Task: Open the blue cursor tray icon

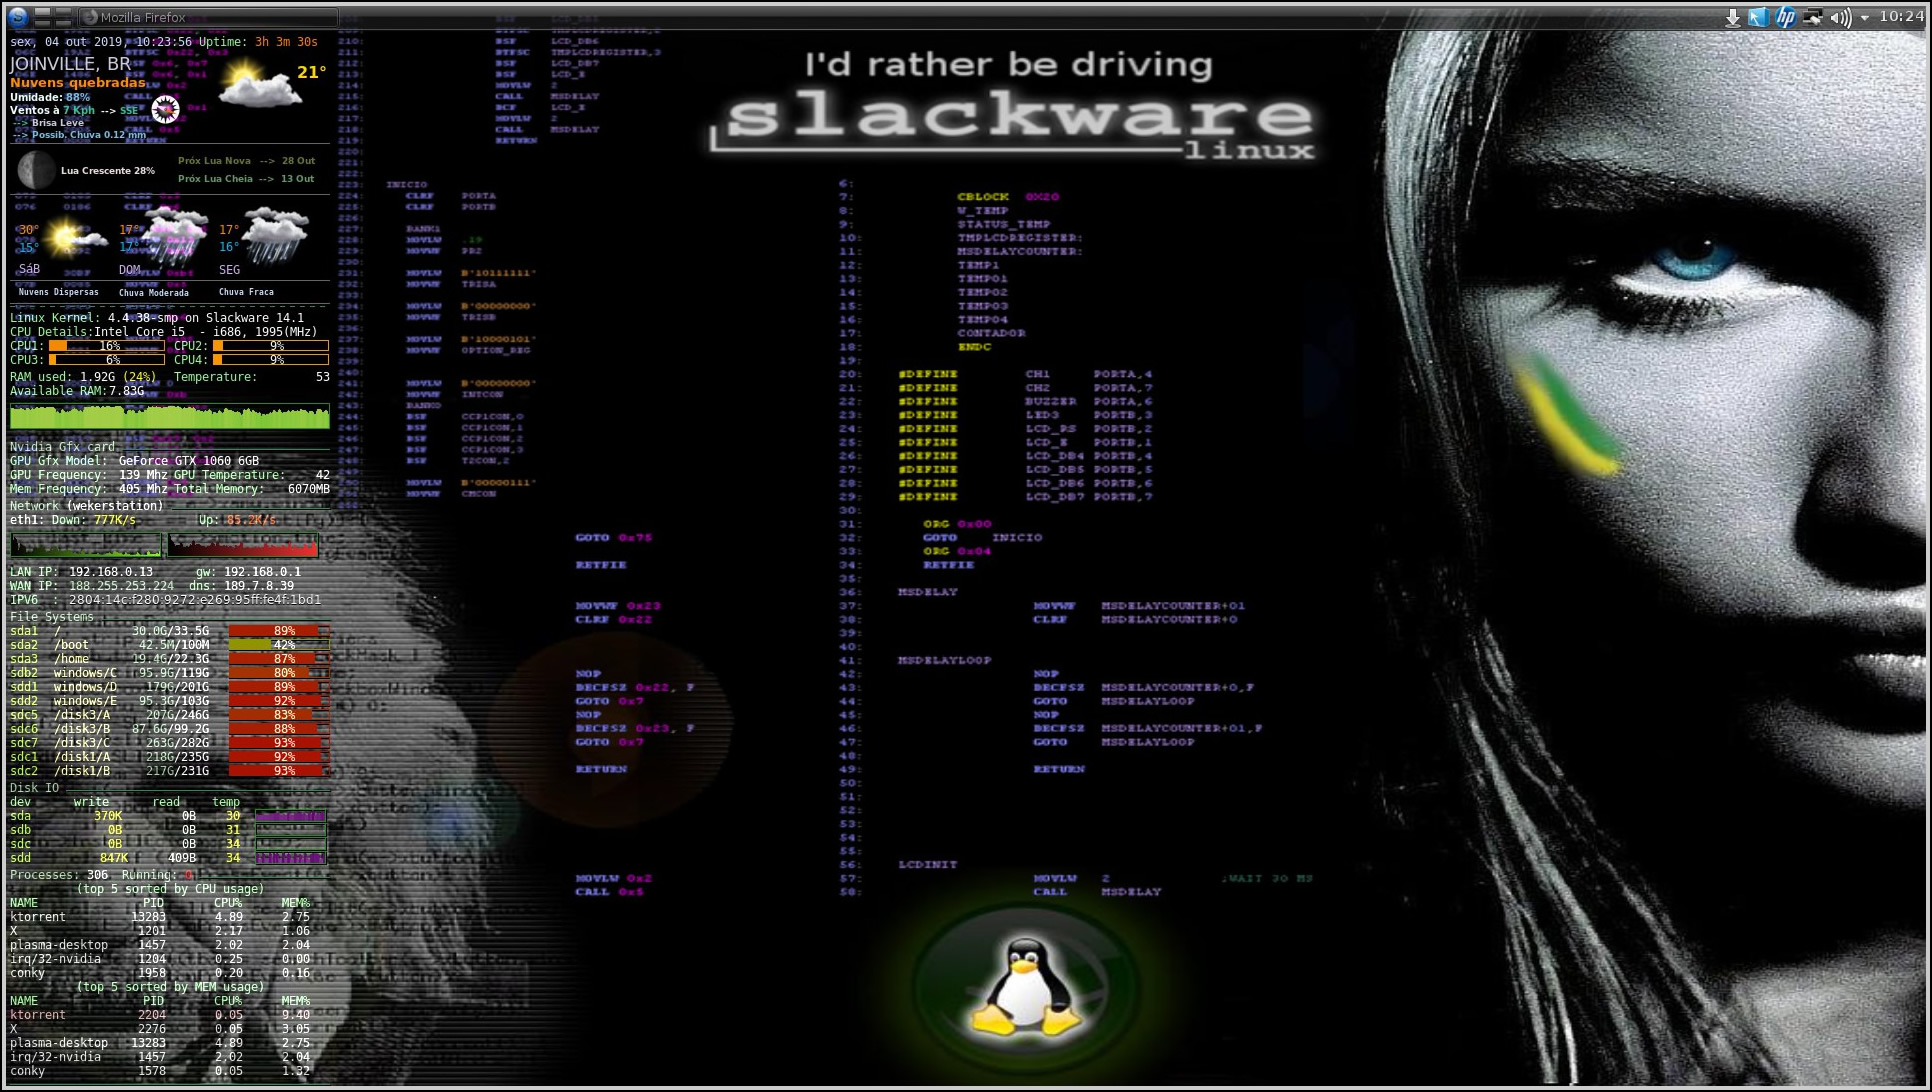Action: [x=1758, y=18]
